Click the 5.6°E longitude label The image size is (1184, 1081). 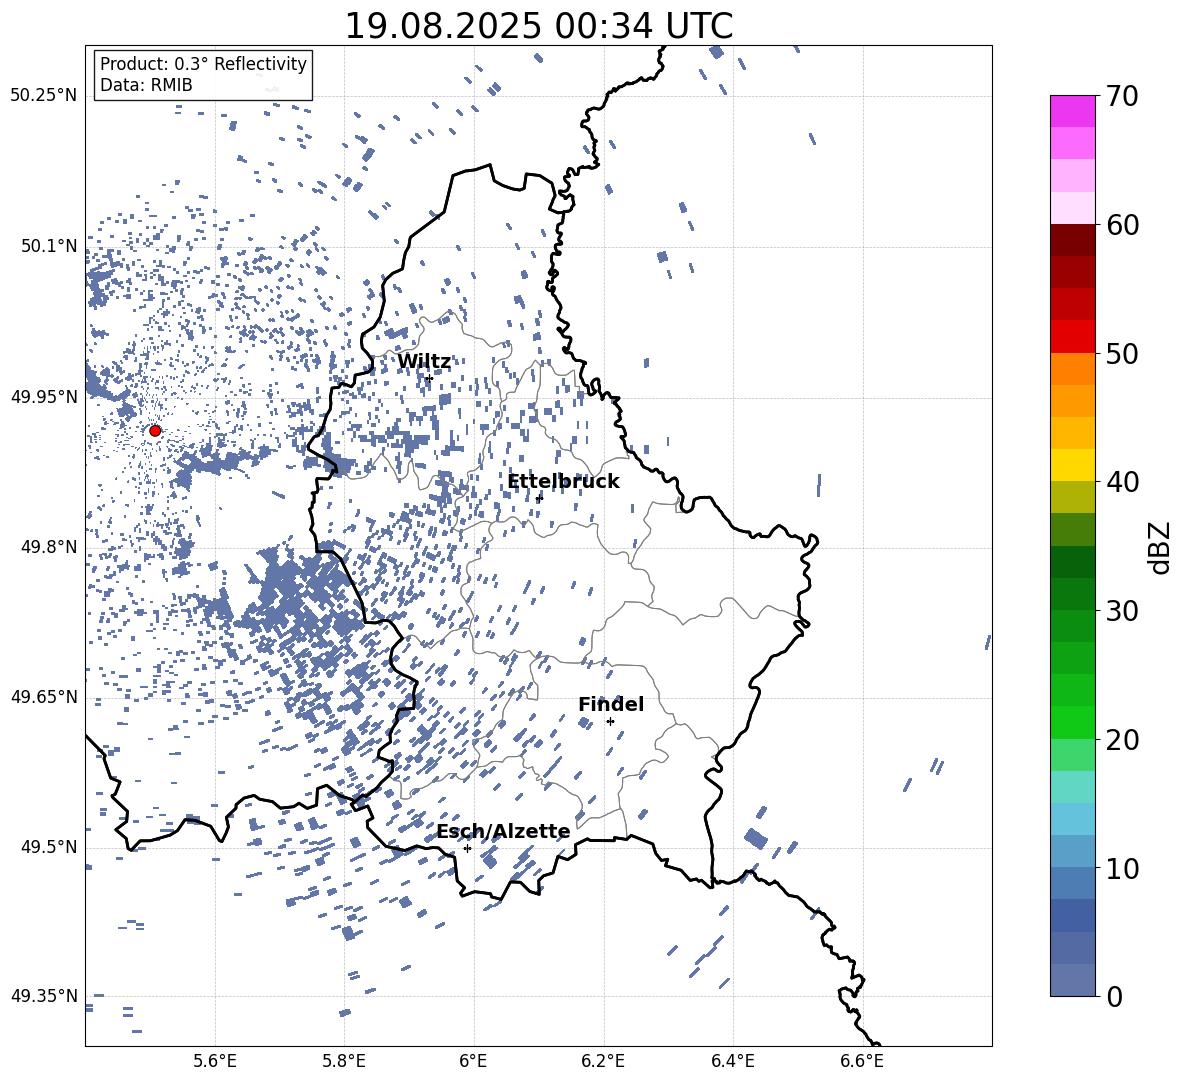(215, 1061)
